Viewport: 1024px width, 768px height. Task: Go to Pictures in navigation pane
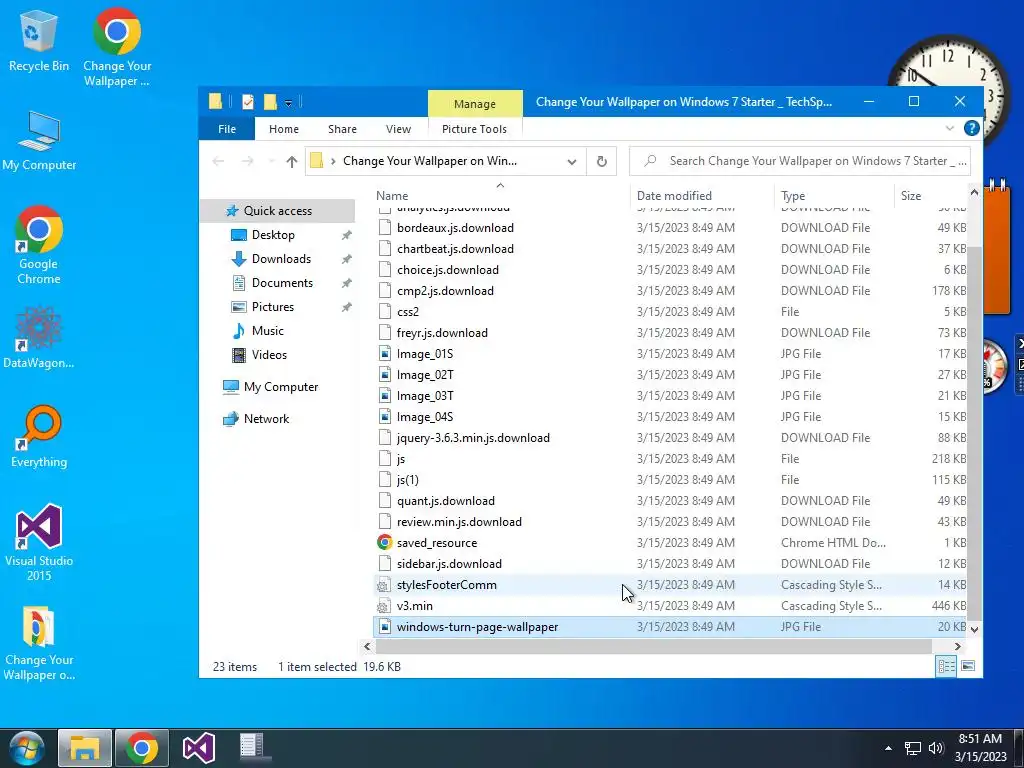[272, 307]
